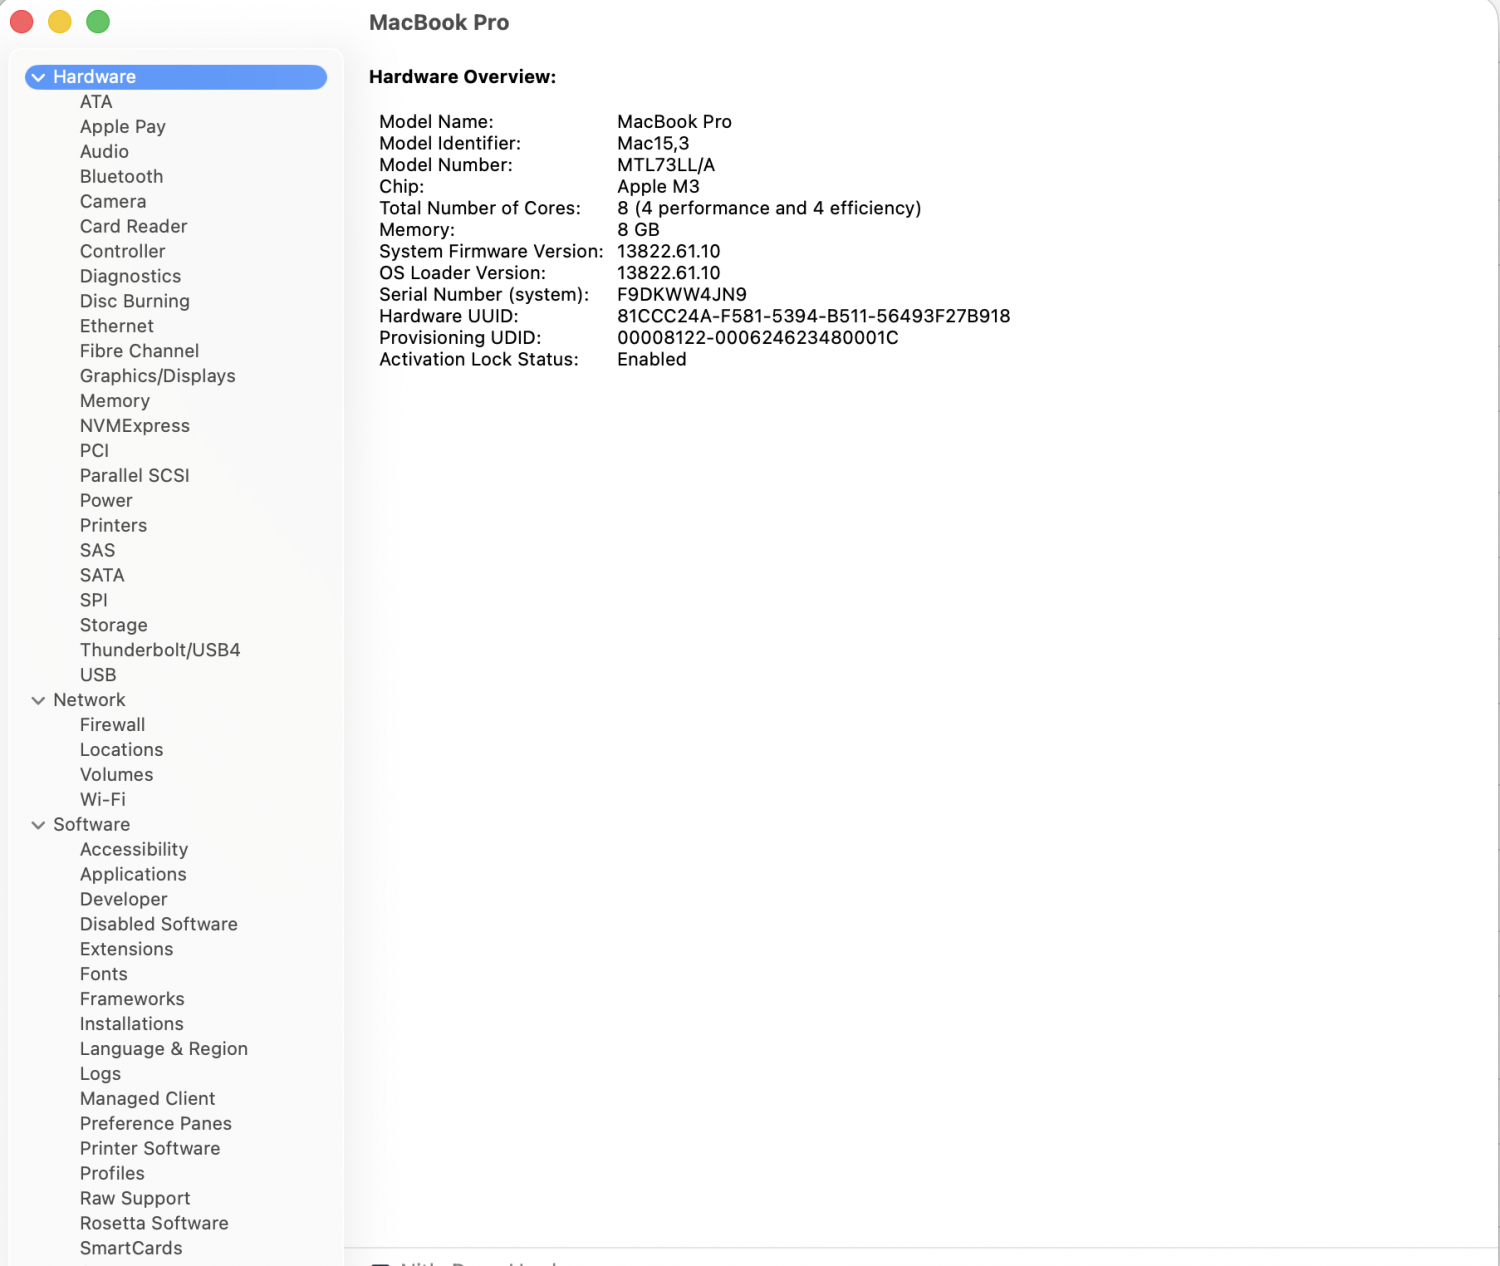1500x1266 pixels.
Task: Click the Hardware UUID value
Action: coord(813,316)
